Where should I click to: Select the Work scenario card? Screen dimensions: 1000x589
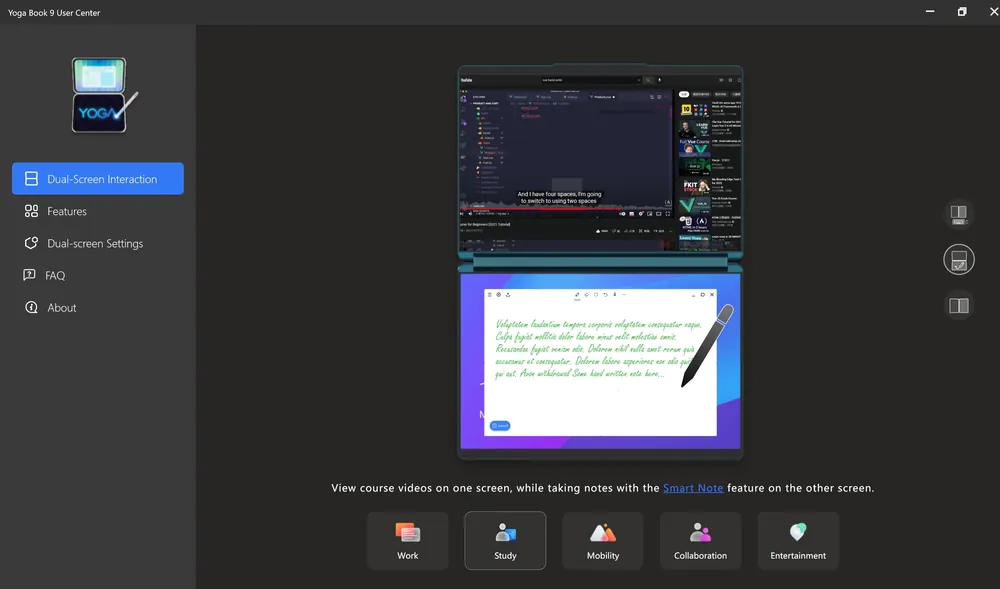[408, 541]
